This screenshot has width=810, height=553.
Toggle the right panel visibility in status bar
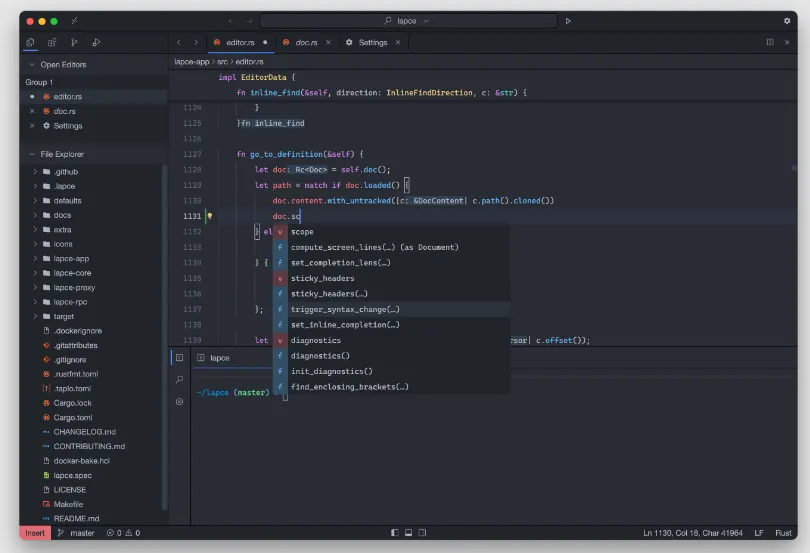tap(422, 533)
